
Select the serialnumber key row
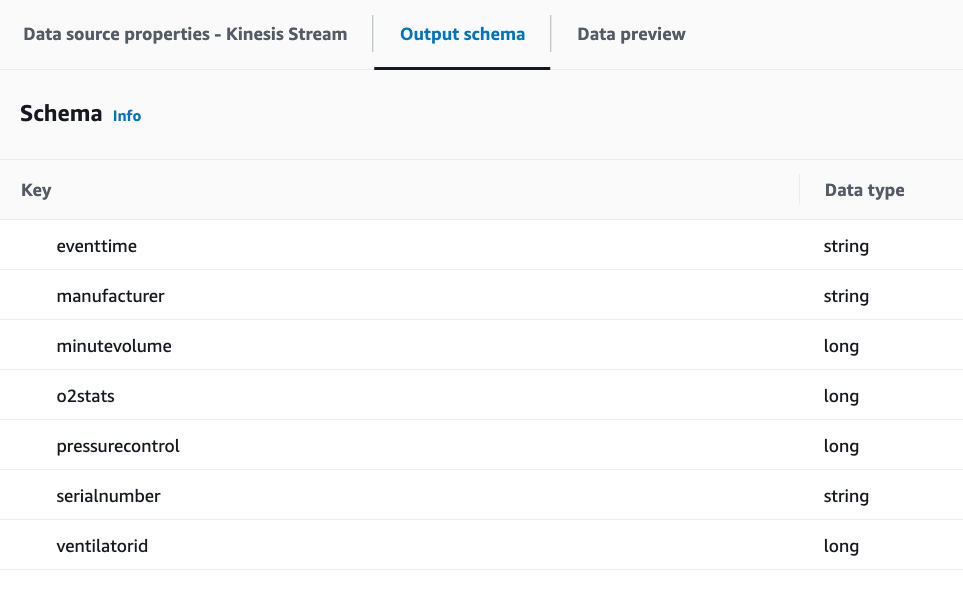click(108, 496)
